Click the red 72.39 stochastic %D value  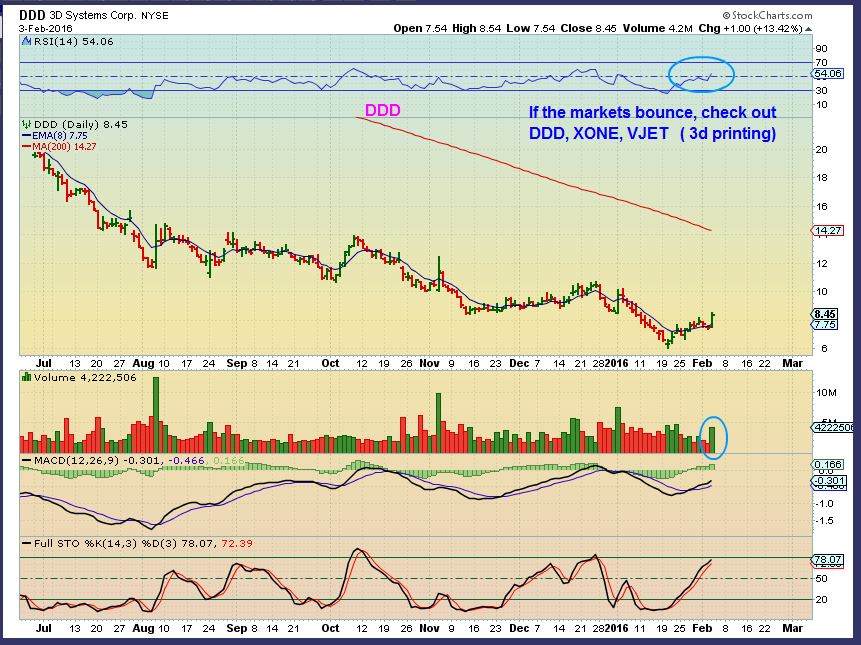tap(237, 543)
